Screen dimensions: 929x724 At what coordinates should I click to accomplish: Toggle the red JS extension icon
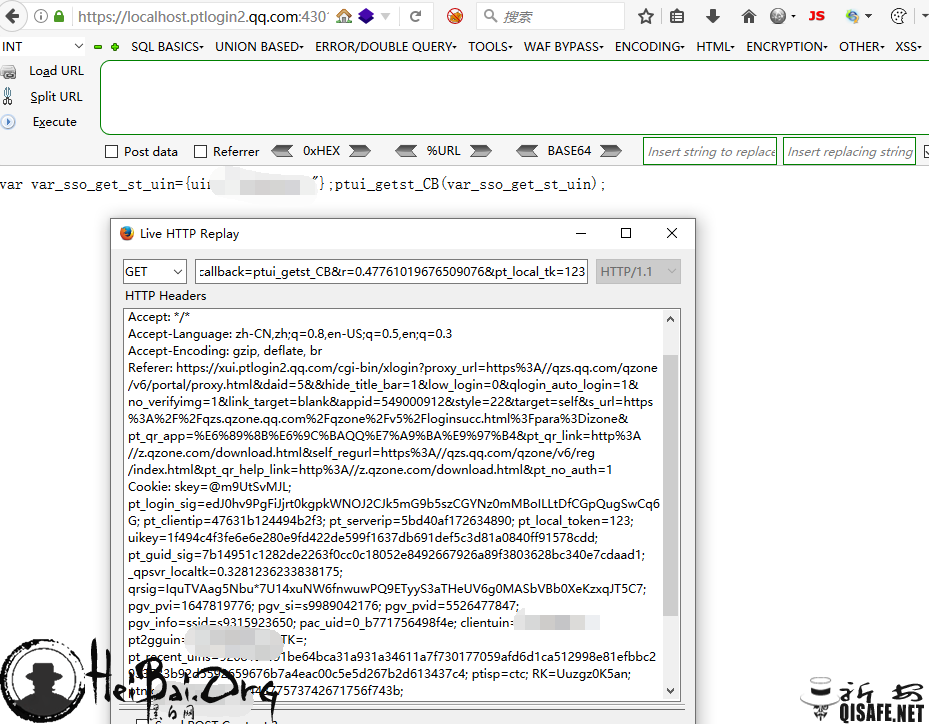816,16
